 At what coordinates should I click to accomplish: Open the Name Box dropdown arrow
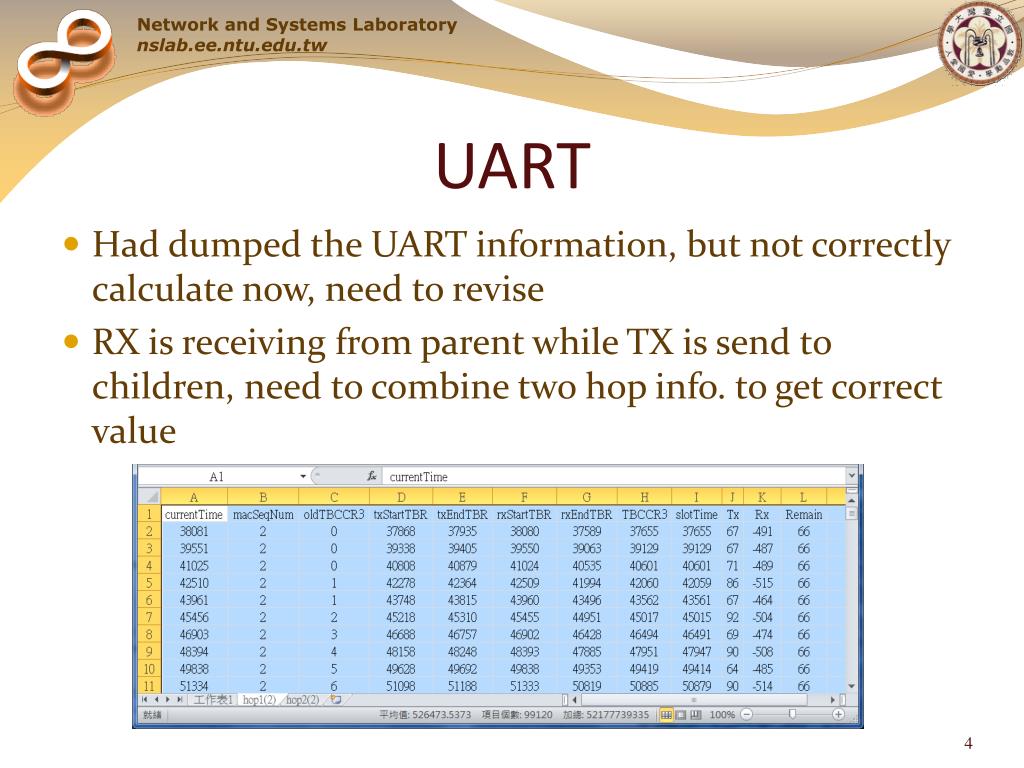(x=303, y=476)
